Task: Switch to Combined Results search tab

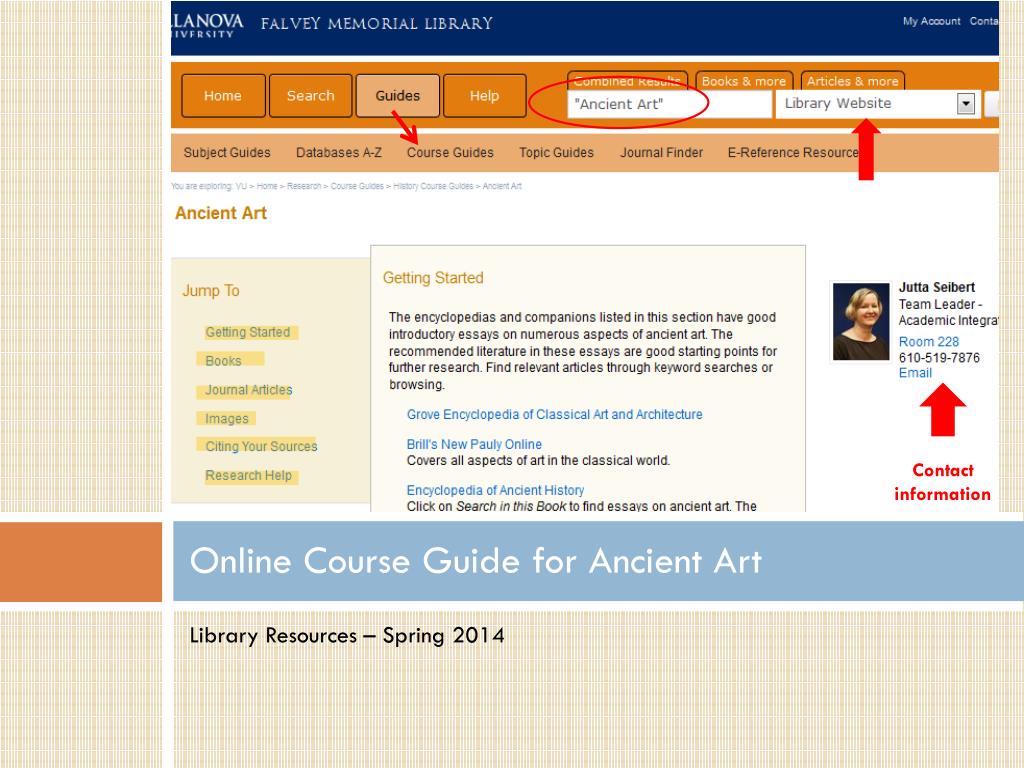Action: pyautogui.click(x=627, y=81)
